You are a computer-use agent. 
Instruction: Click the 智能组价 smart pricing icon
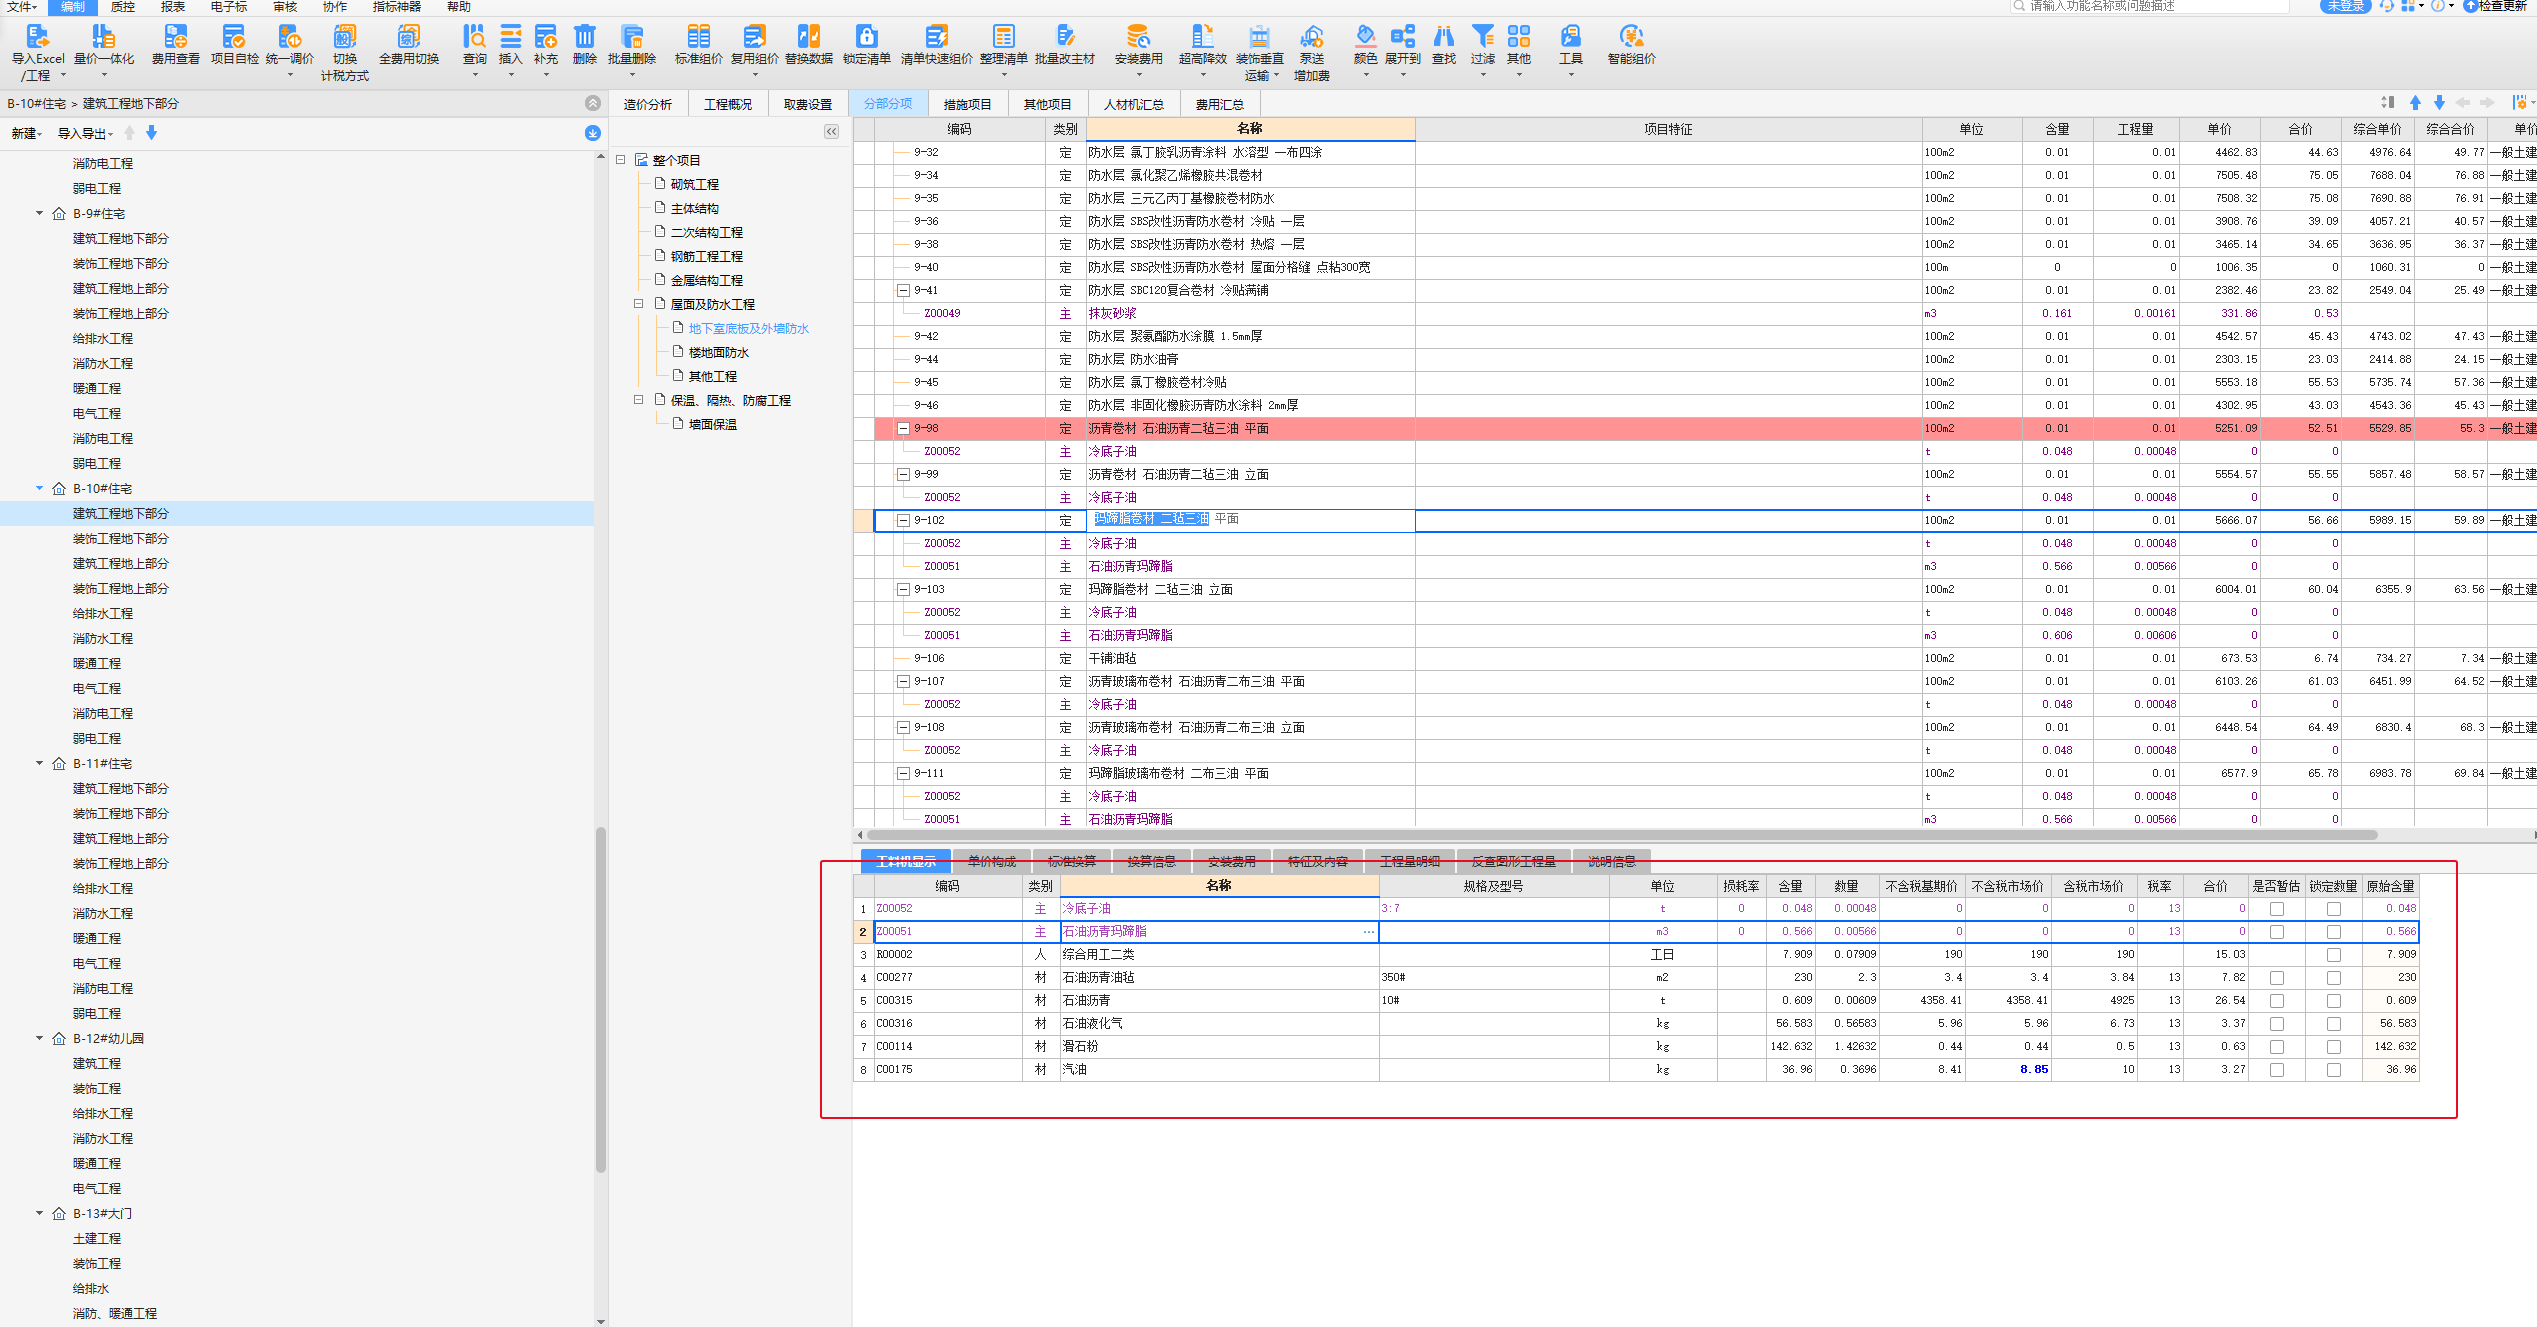(1631, 37)
